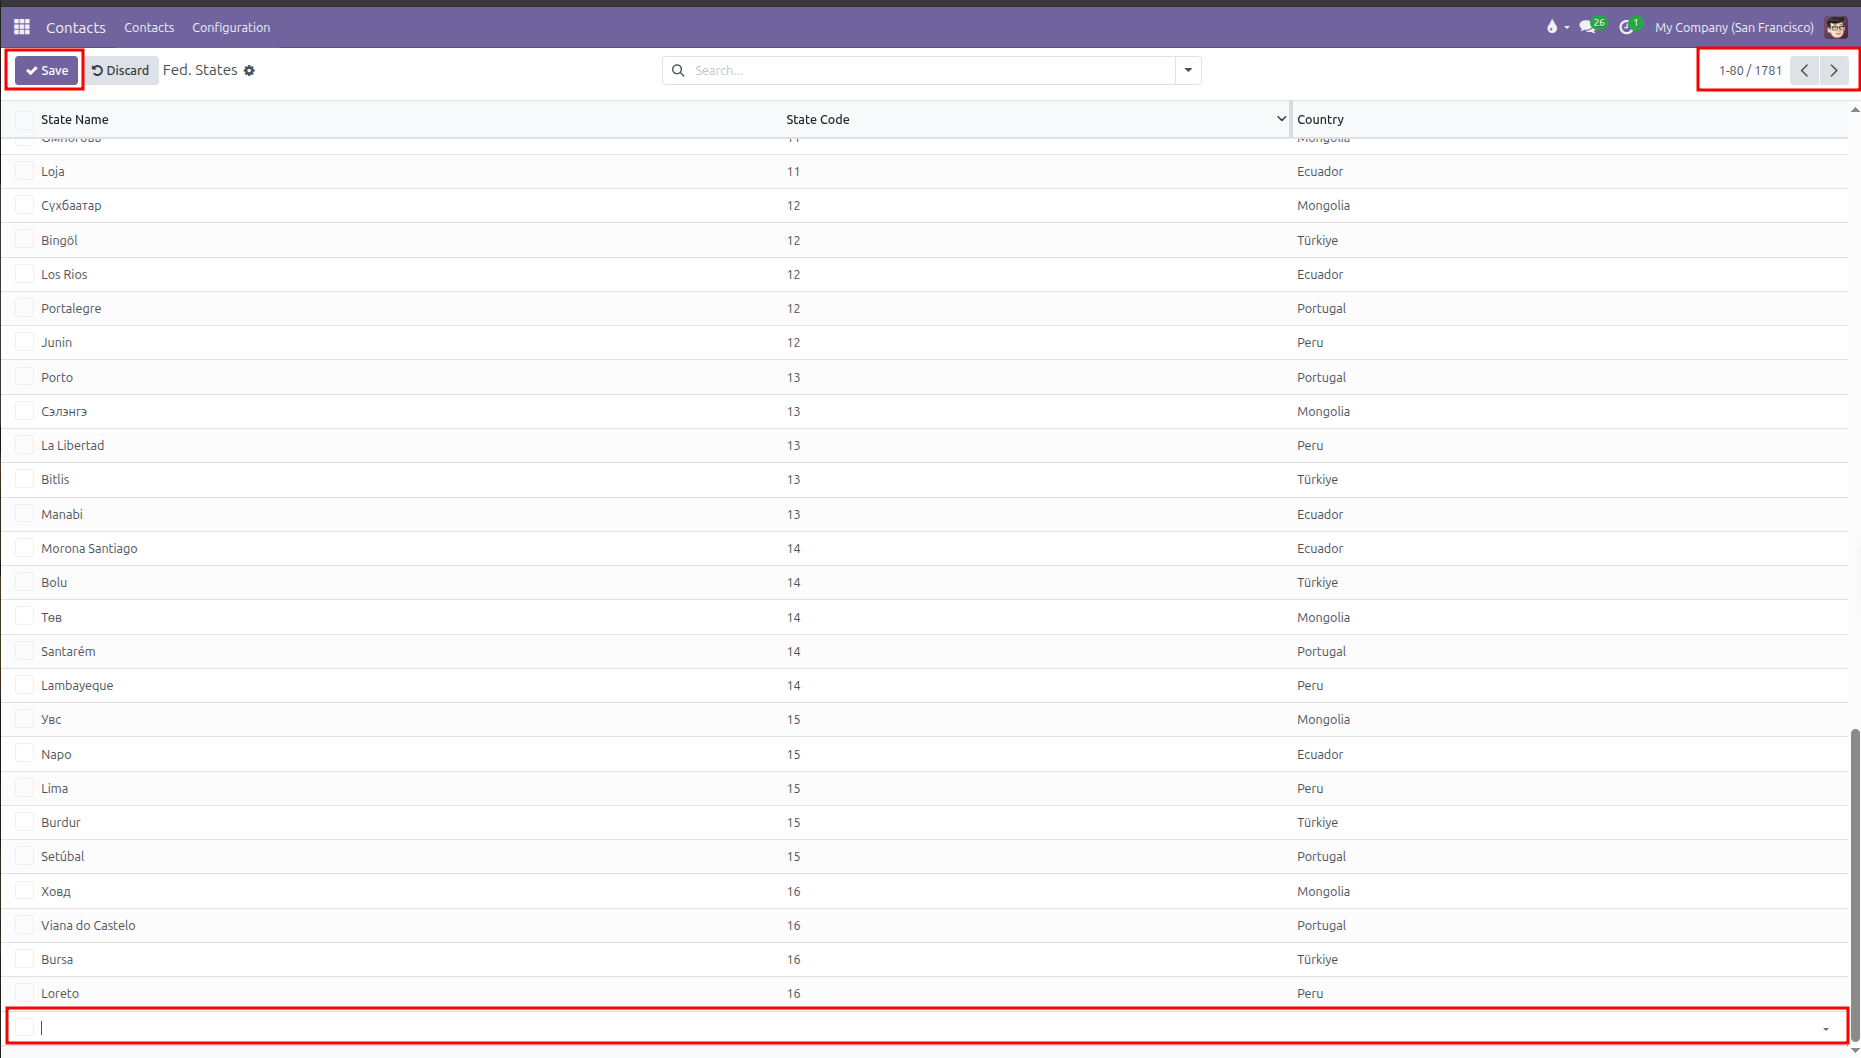Select all rows with the header checkbox
Screen dimensions: 1861x1058
24,119
